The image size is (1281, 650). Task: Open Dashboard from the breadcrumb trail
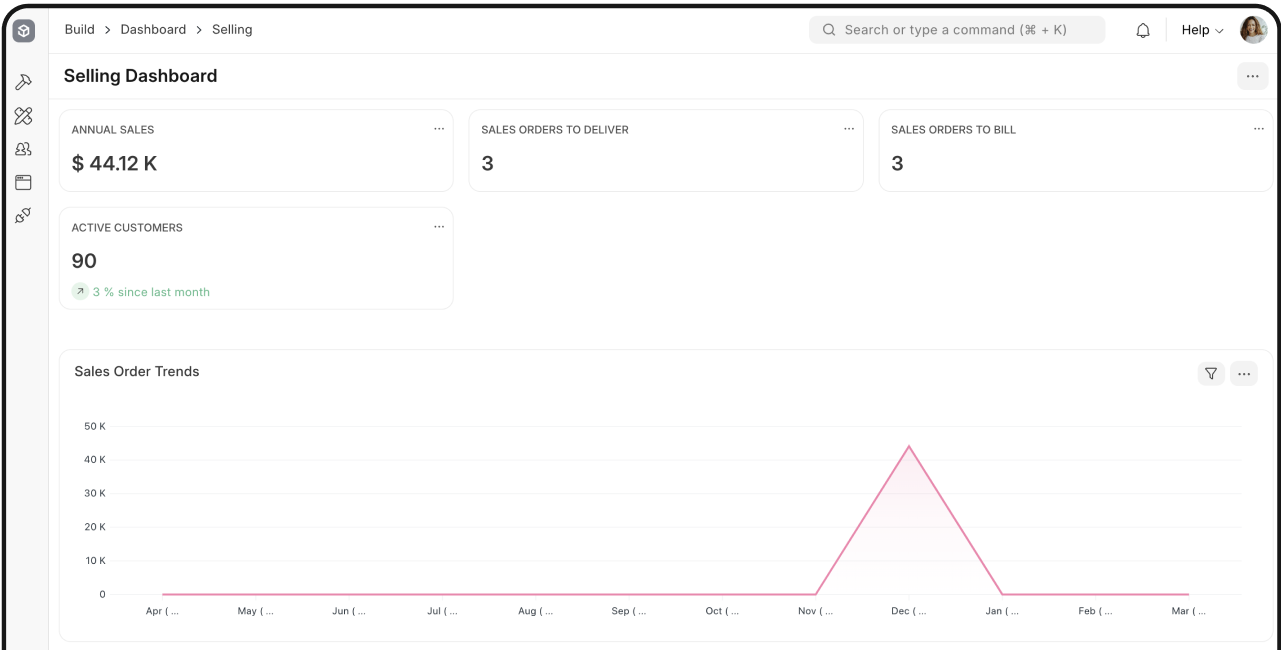[153, 29]
